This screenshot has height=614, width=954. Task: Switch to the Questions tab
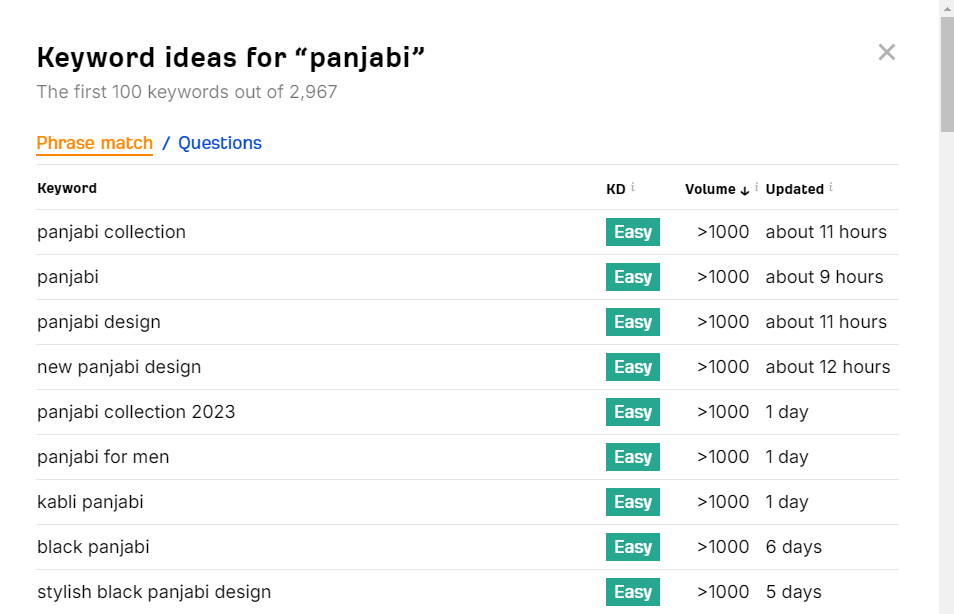click(x=220, y=143)
